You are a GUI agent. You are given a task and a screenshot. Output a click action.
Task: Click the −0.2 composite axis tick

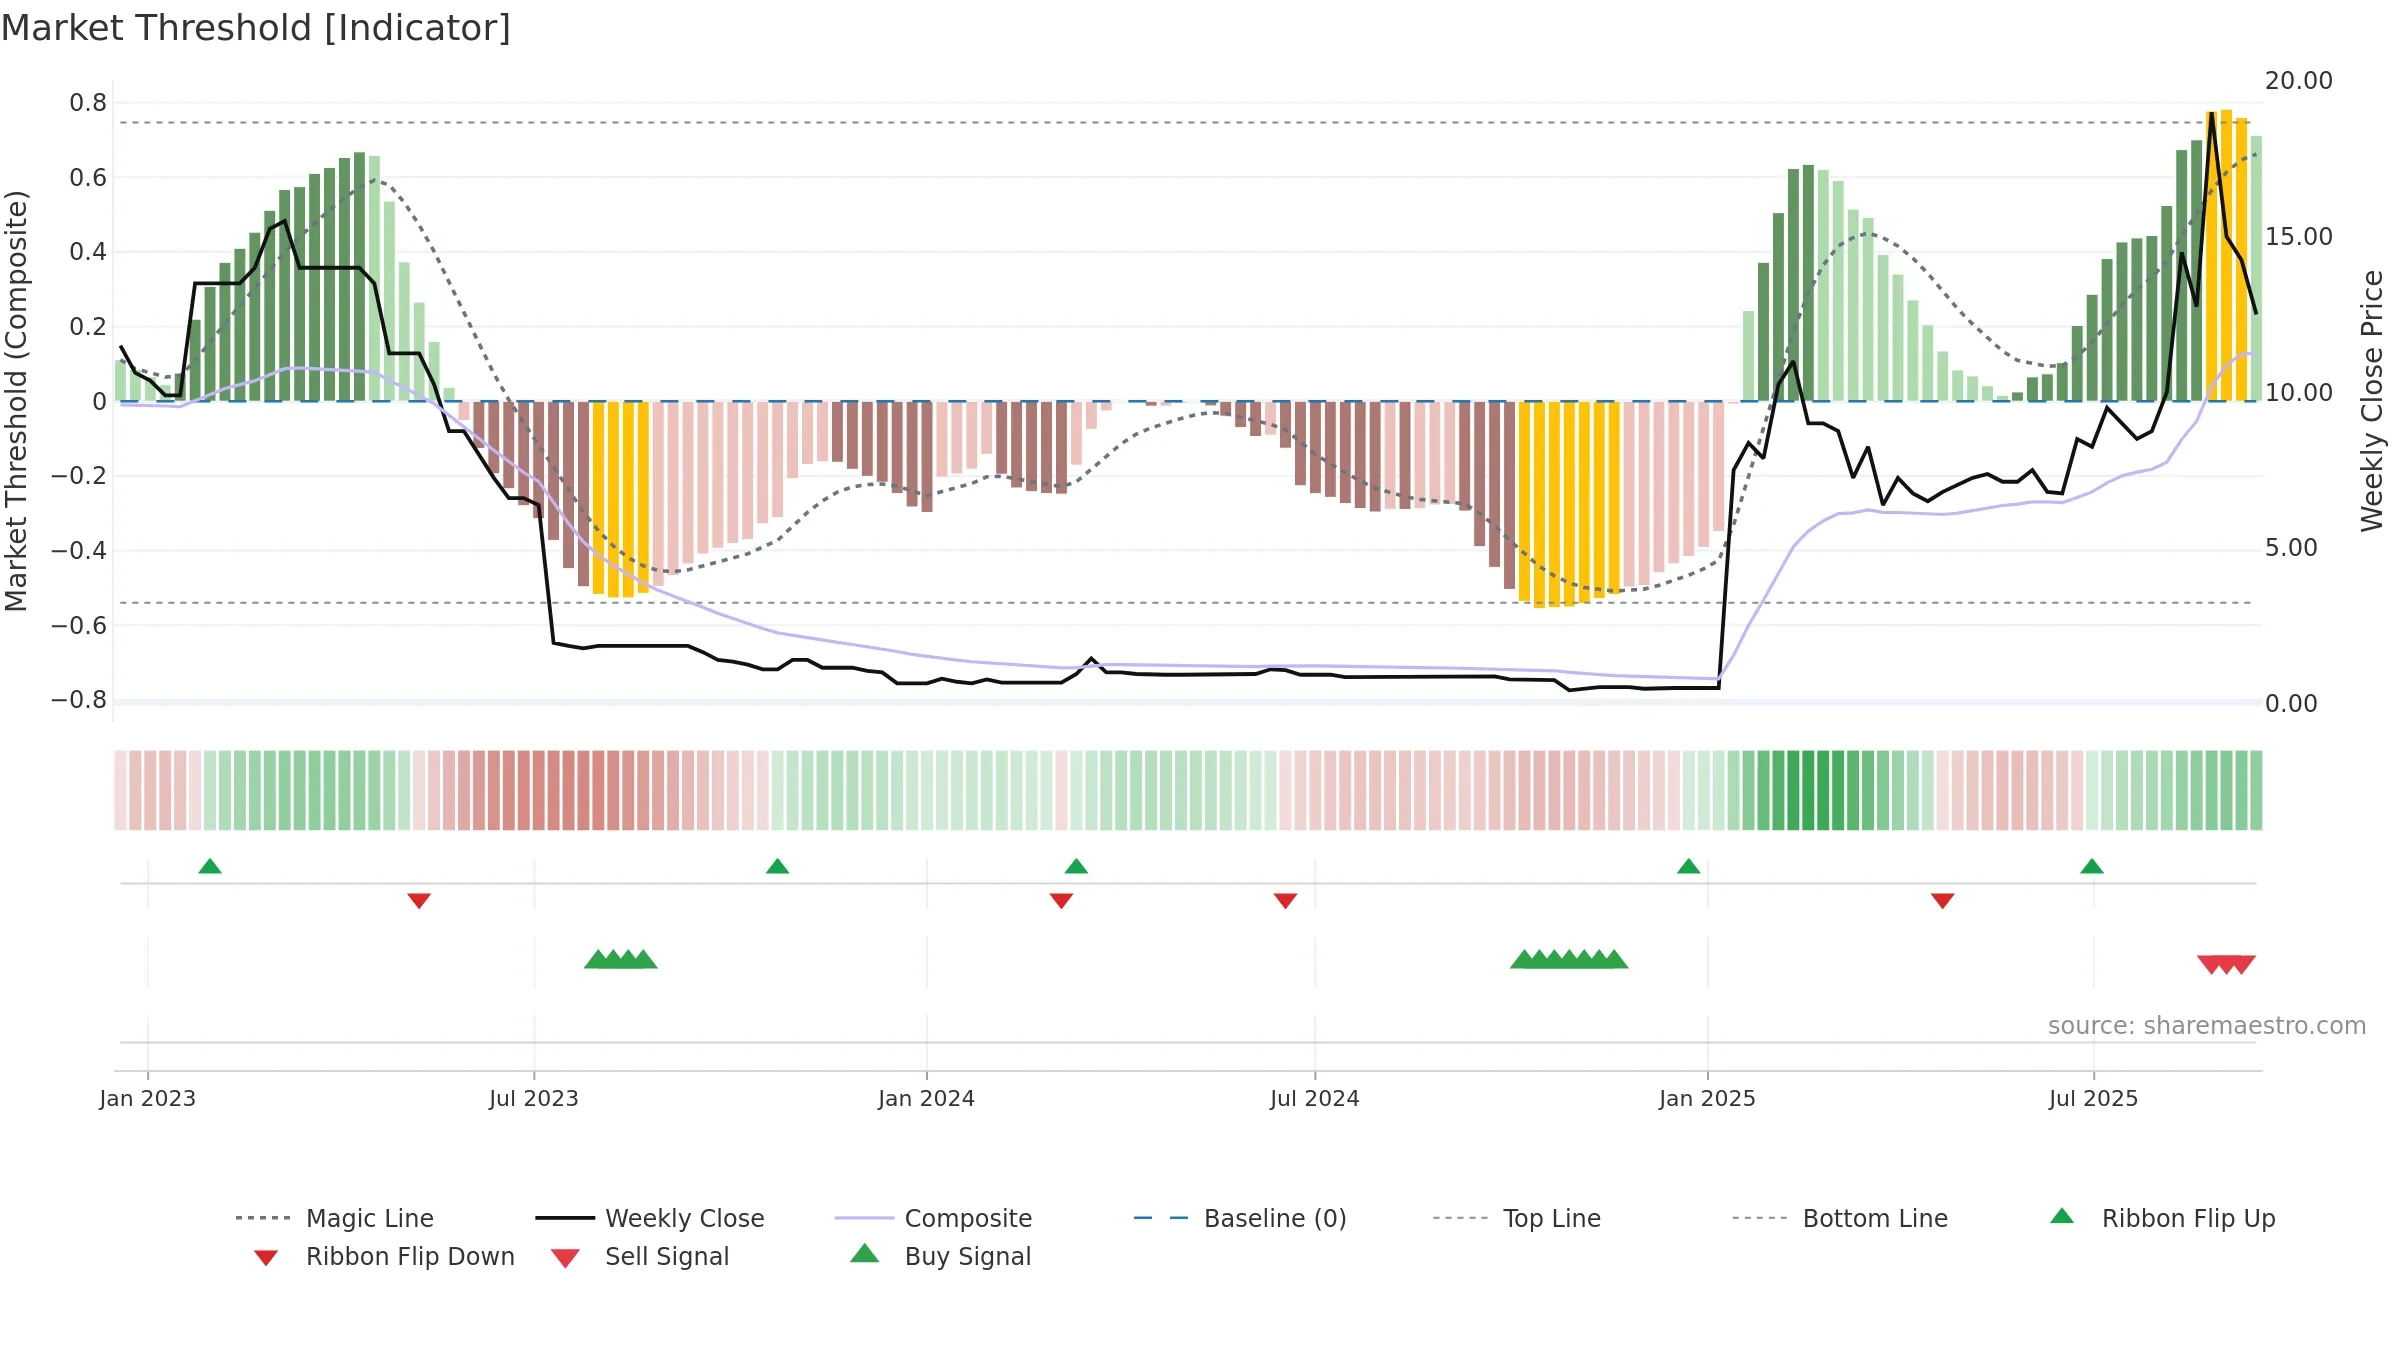click(x=78, y=476)
